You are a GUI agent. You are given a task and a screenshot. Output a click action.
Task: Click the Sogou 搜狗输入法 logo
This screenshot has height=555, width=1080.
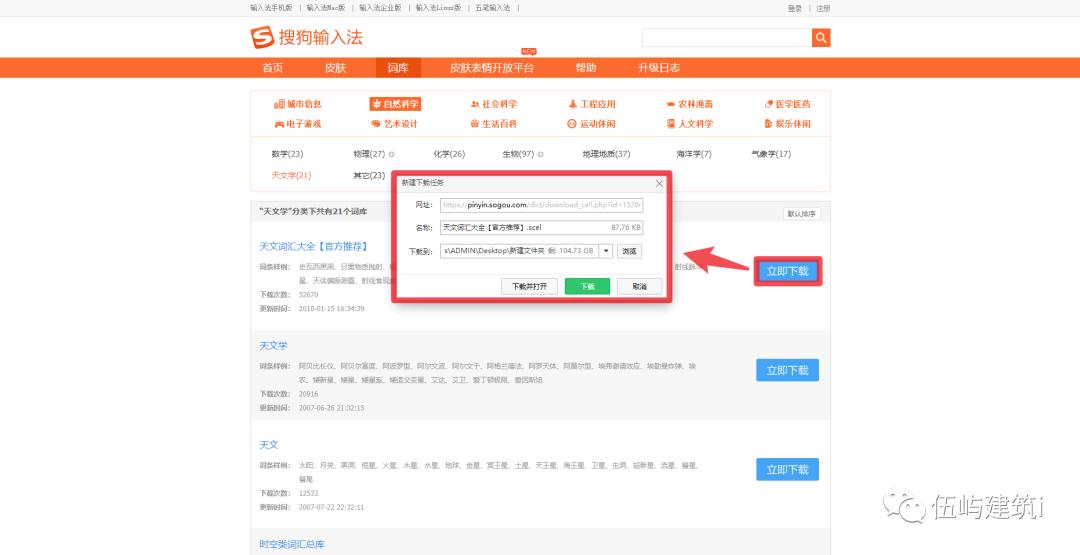(x=307, y=37)
